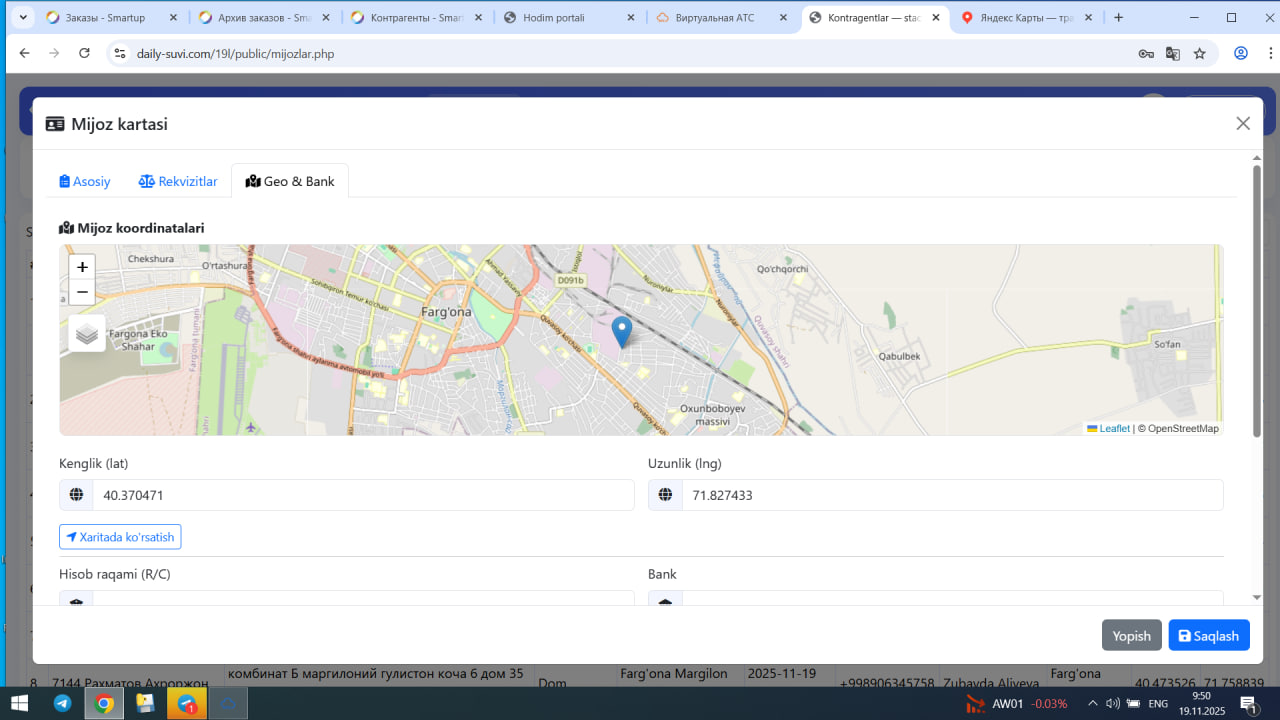Open the Chrome three-dot menu

click(1268, 53)
